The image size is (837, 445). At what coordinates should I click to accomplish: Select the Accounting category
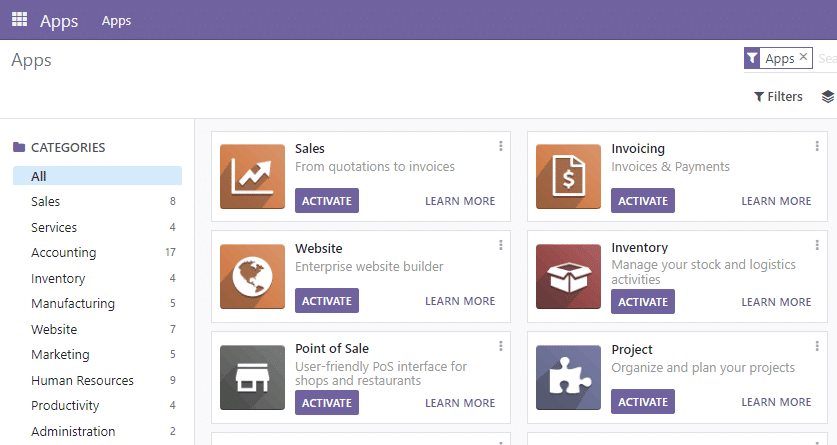(64, 253)
